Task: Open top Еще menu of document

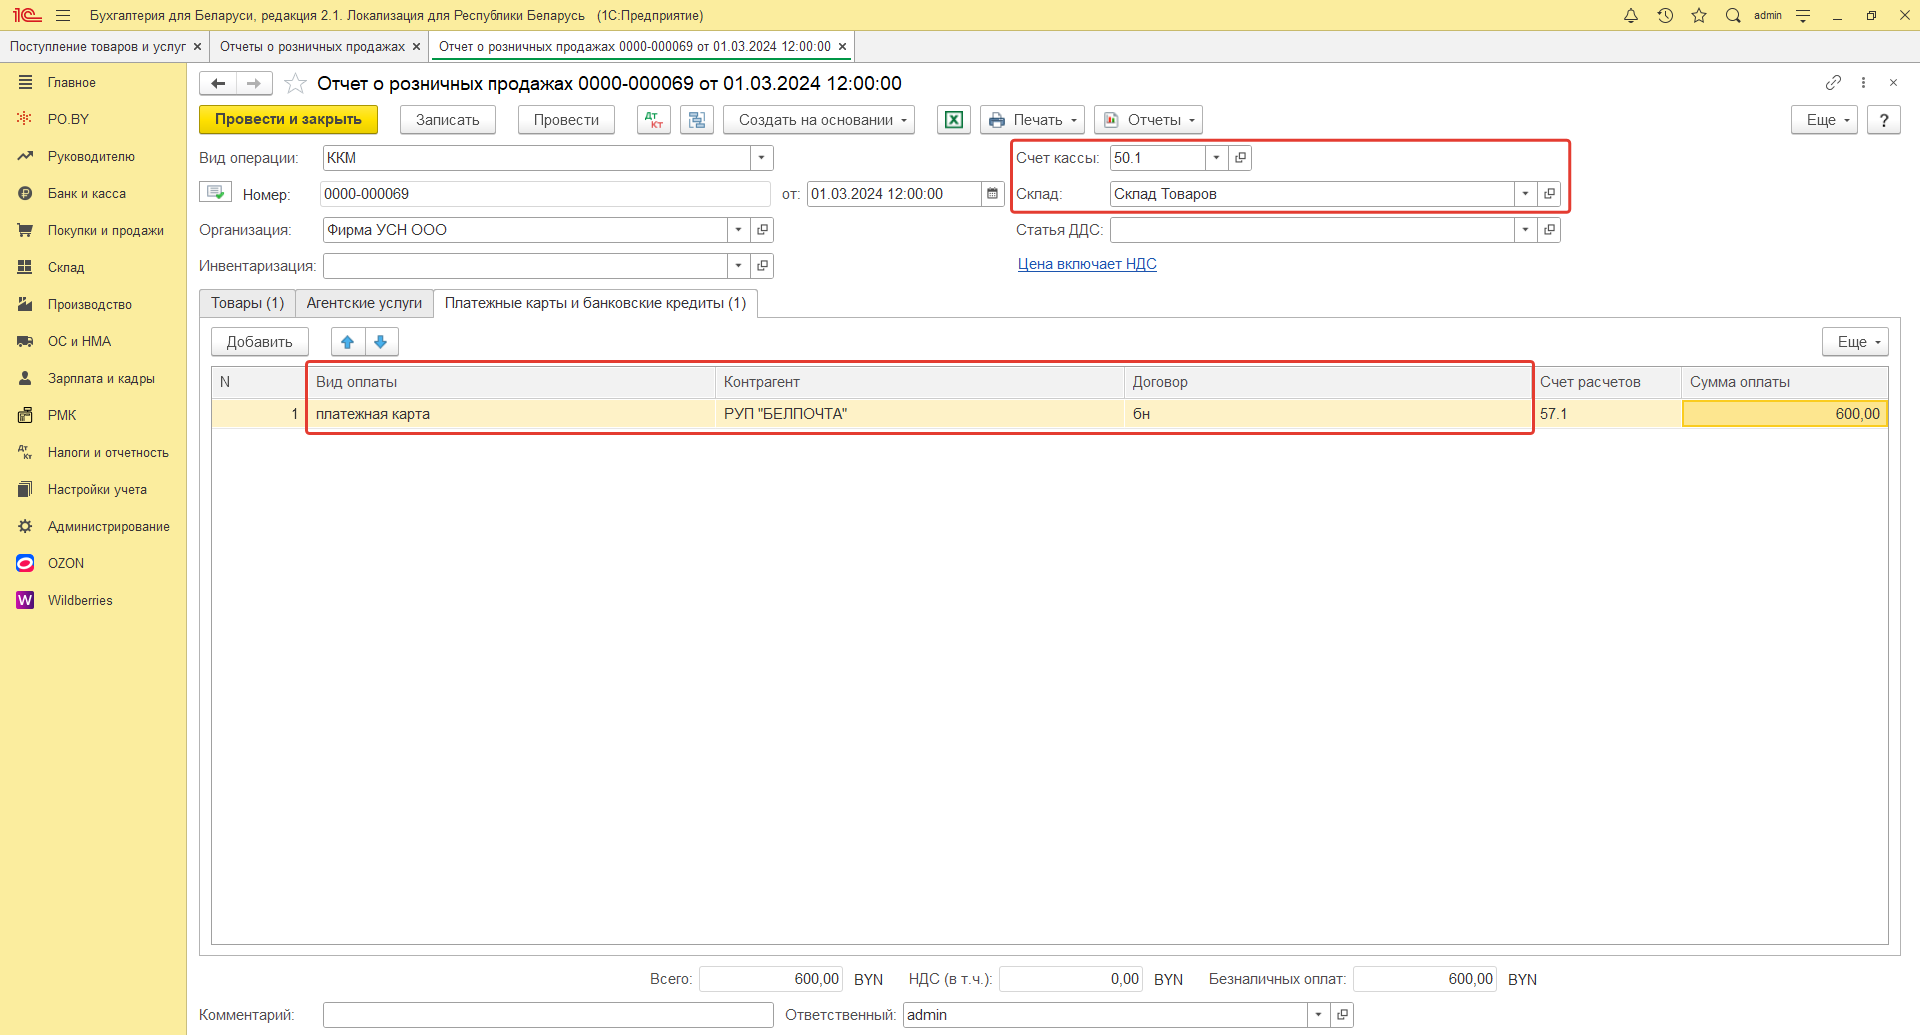Action: (1824, 120)
